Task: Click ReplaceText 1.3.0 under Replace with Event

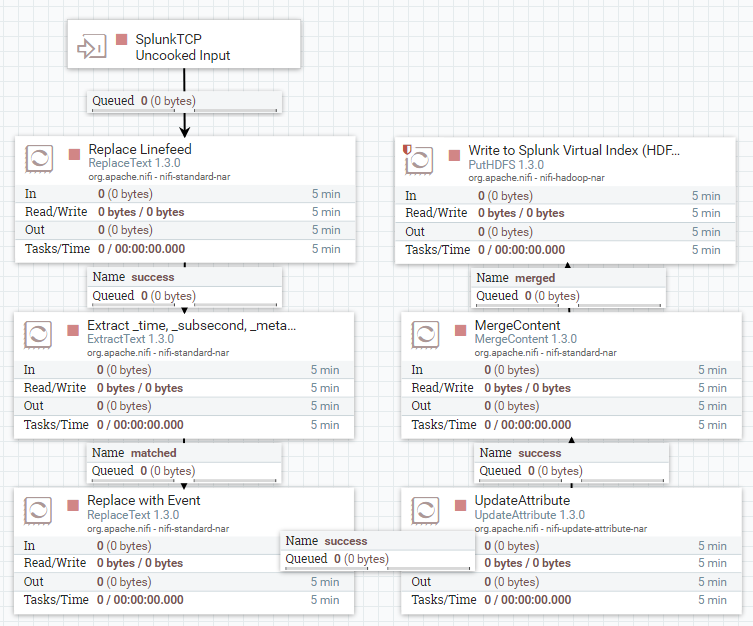Action: click(x=133, y=515)
